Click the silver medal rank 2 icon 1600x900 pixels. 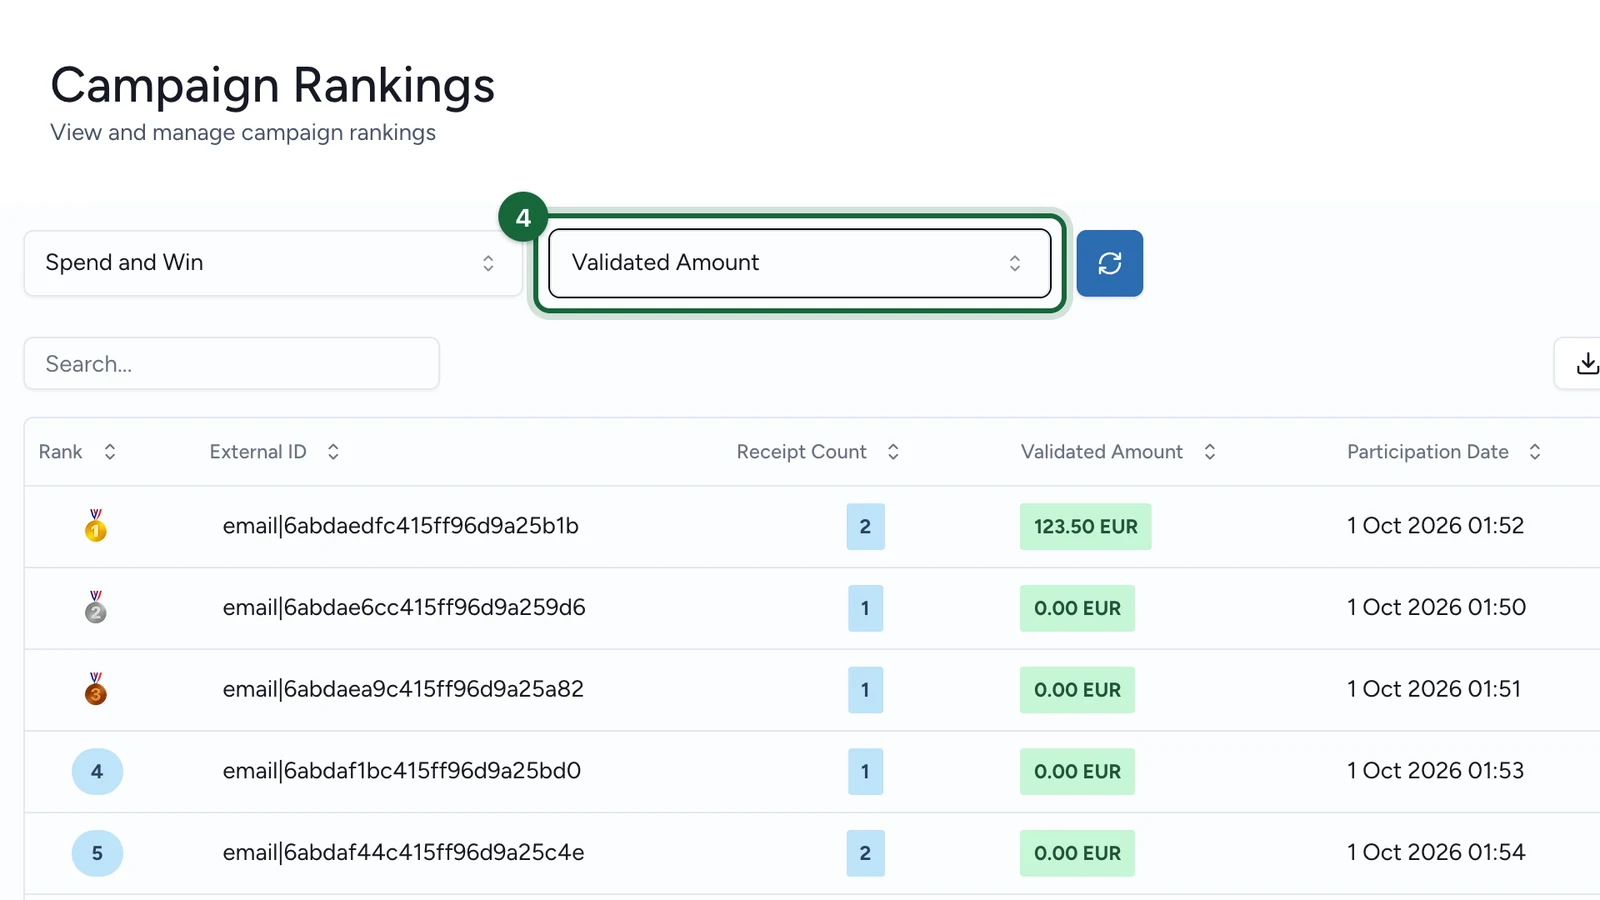96,608
